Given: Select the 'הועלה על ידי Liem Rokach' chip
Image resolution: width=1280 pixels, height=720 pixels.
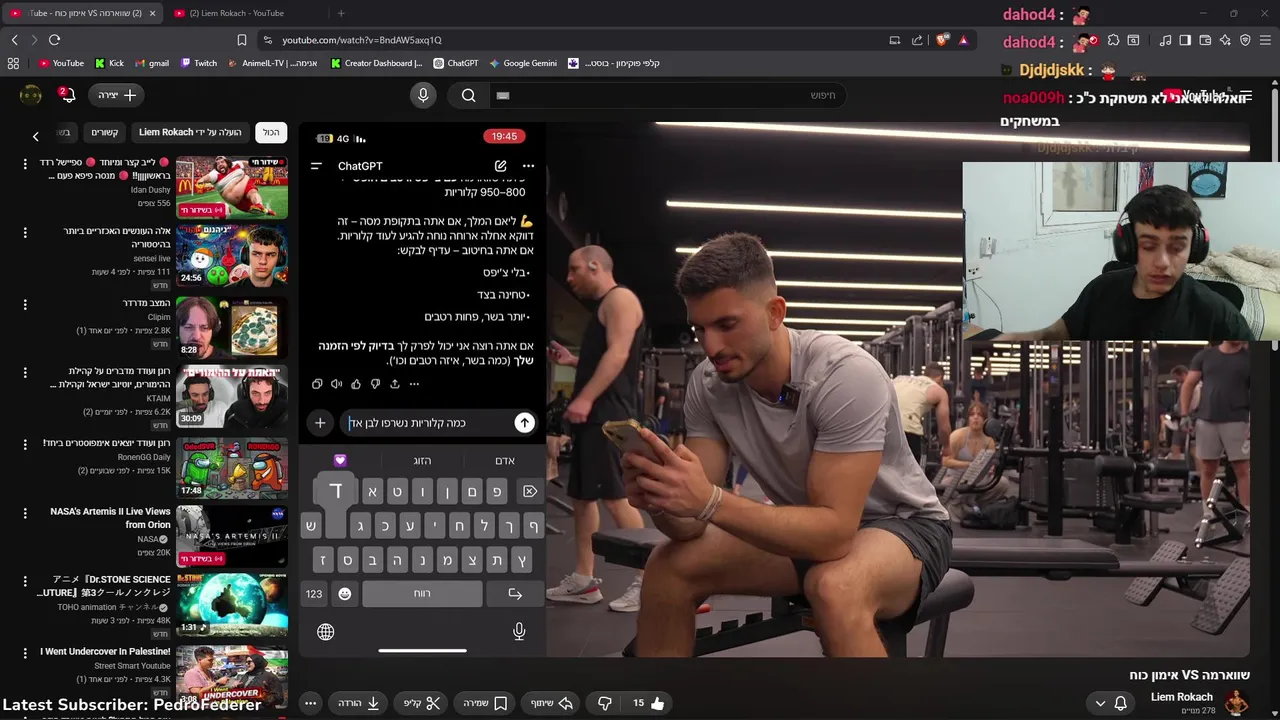Looking at the screenshot, I should [190, 132].
